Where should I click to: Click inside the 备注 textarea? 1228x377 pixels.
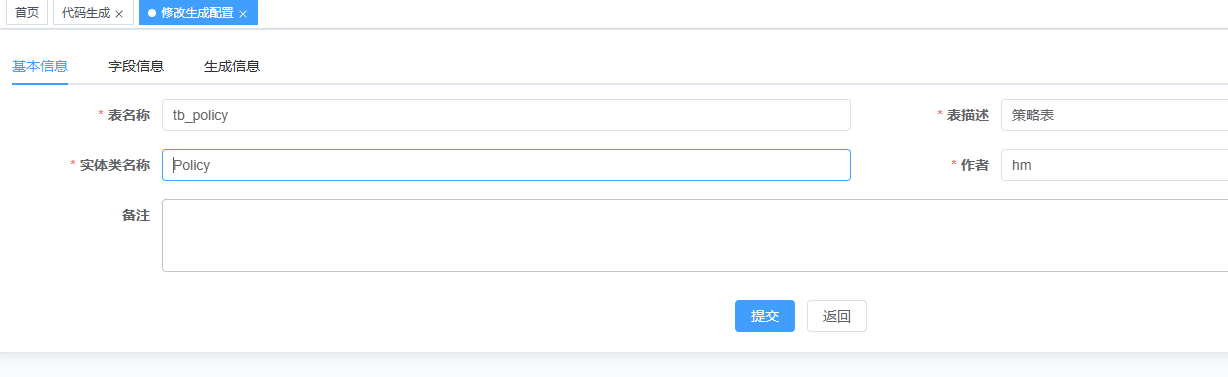[x=695, y=235]
